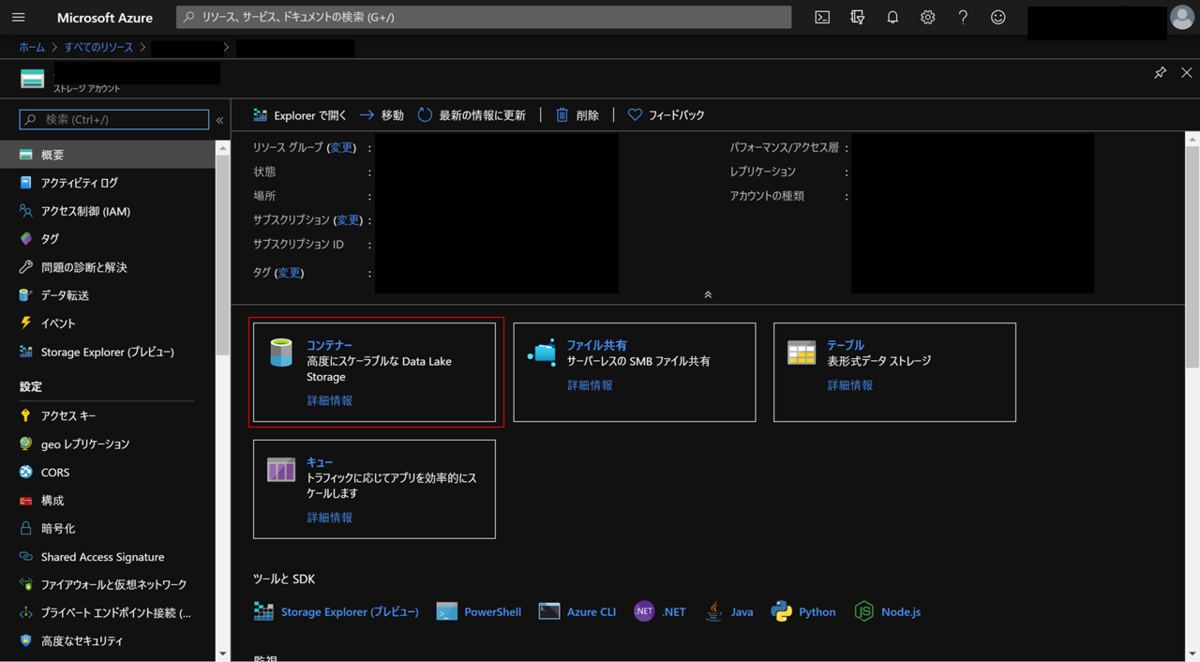This screenshot has height=662, width=1200.
Task: Click the Java SDK icon
Action: pyautogui.click(x=713, y=611)
